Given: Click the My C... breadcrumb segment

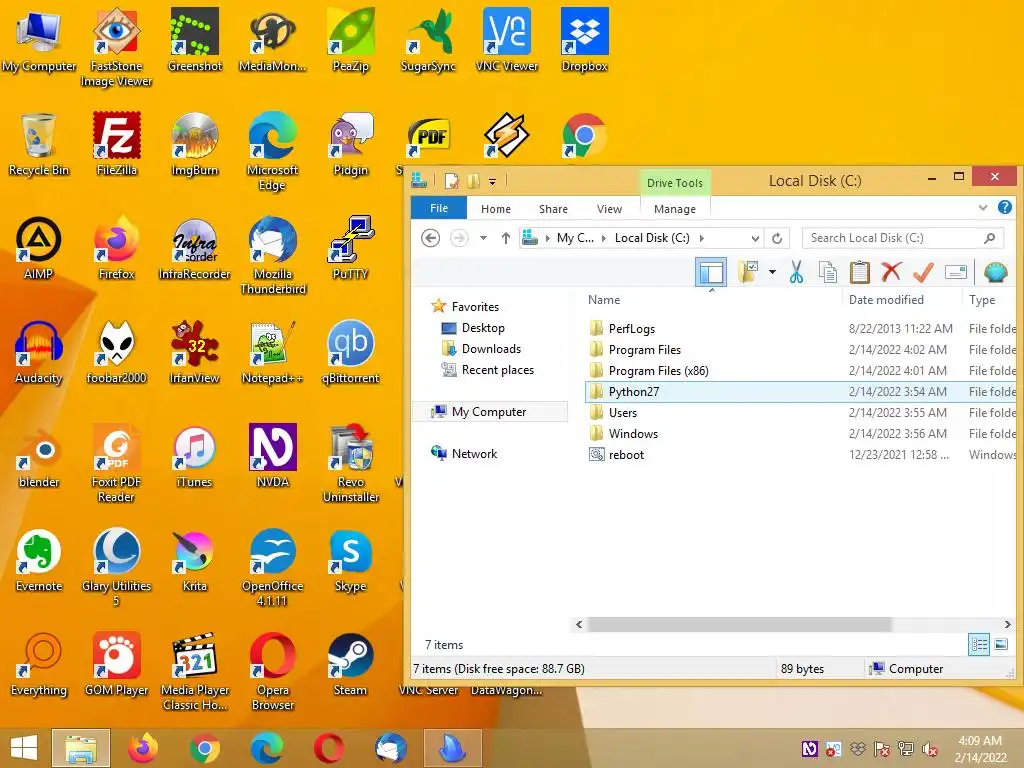Looking at the screenshot, I should coord(575,238).
